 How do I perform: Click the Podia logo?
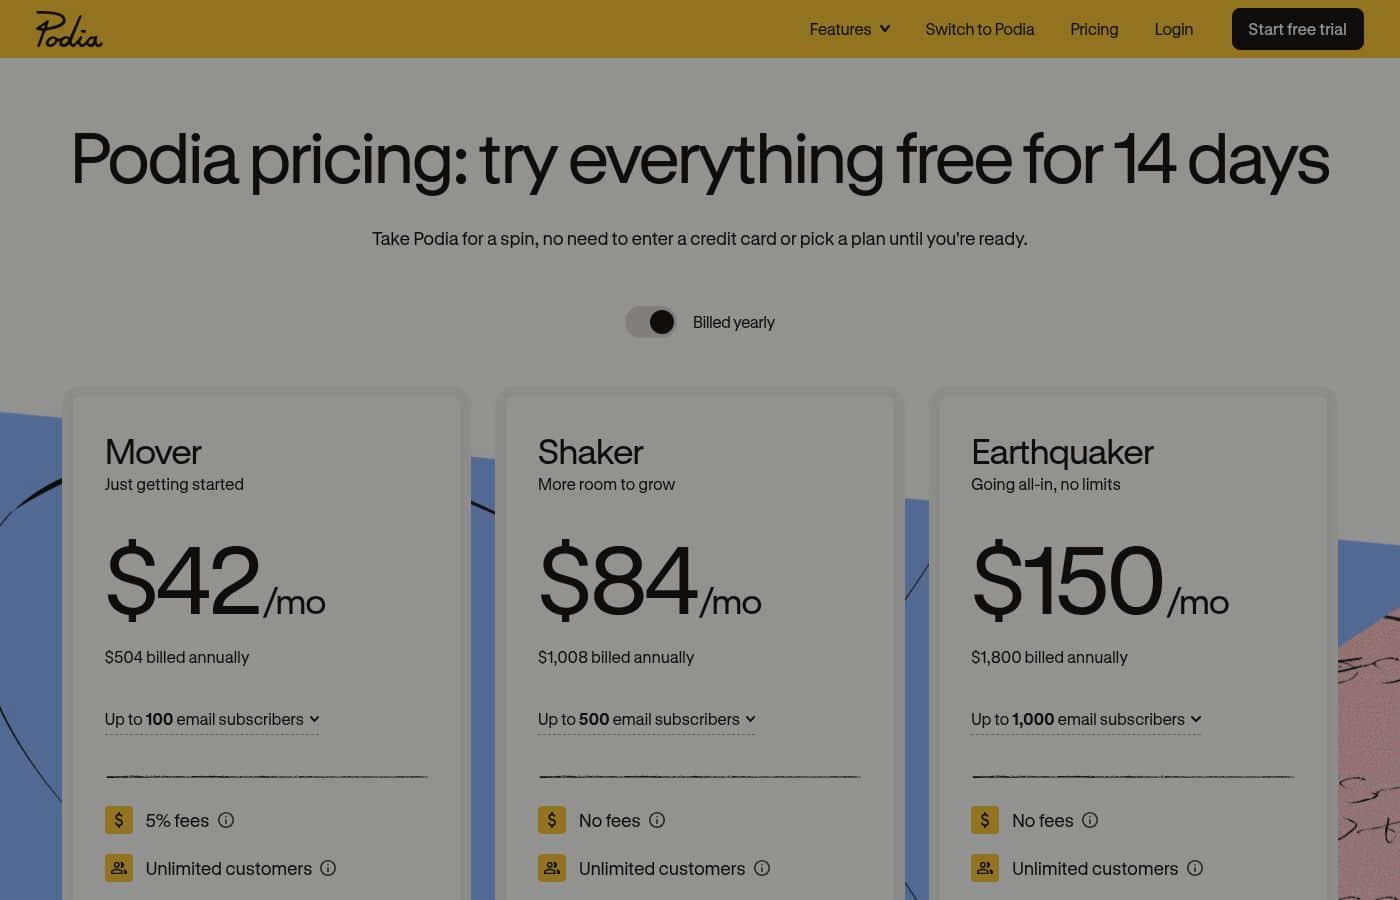pos(69,29)
